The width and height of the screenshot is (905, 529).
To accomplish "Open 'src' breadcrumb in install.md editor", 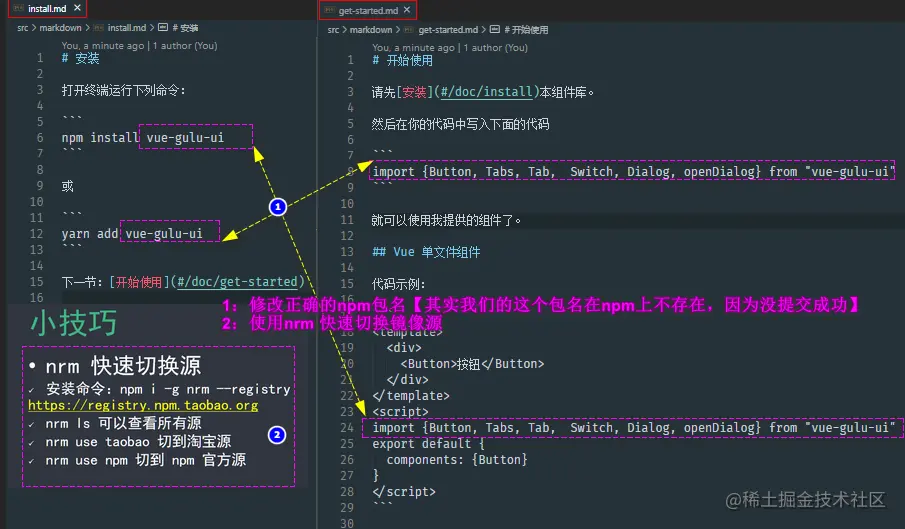I will 23,28.
